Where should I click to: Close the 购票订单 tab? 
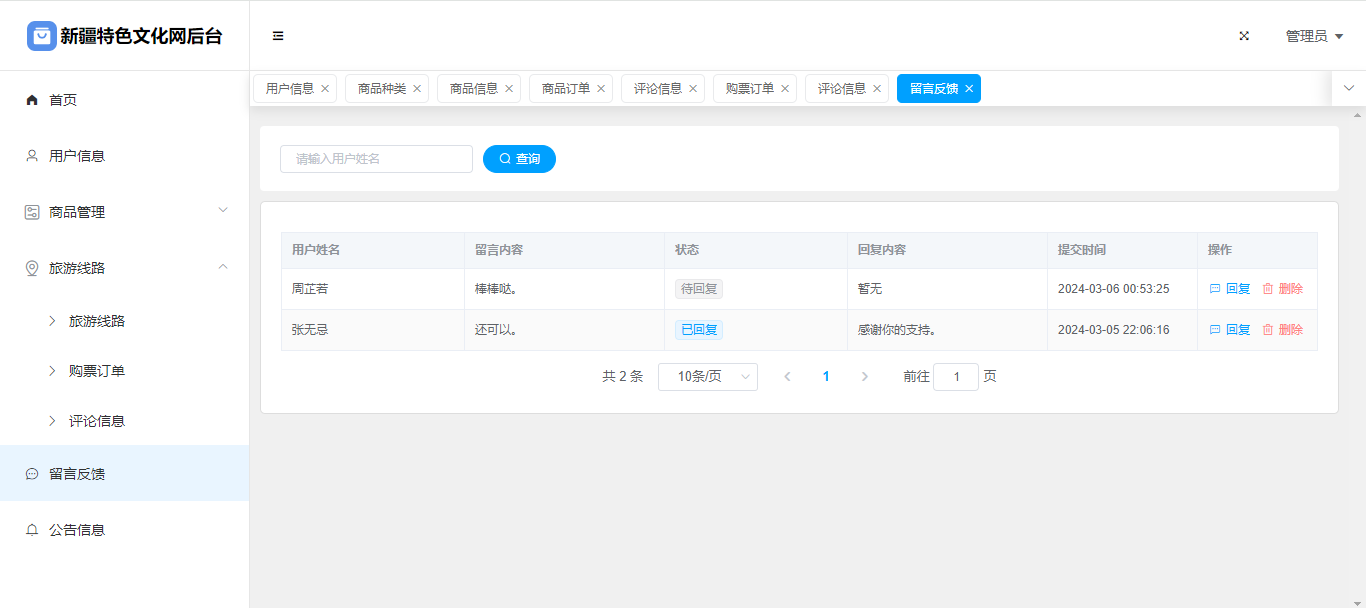pos(785,89)
